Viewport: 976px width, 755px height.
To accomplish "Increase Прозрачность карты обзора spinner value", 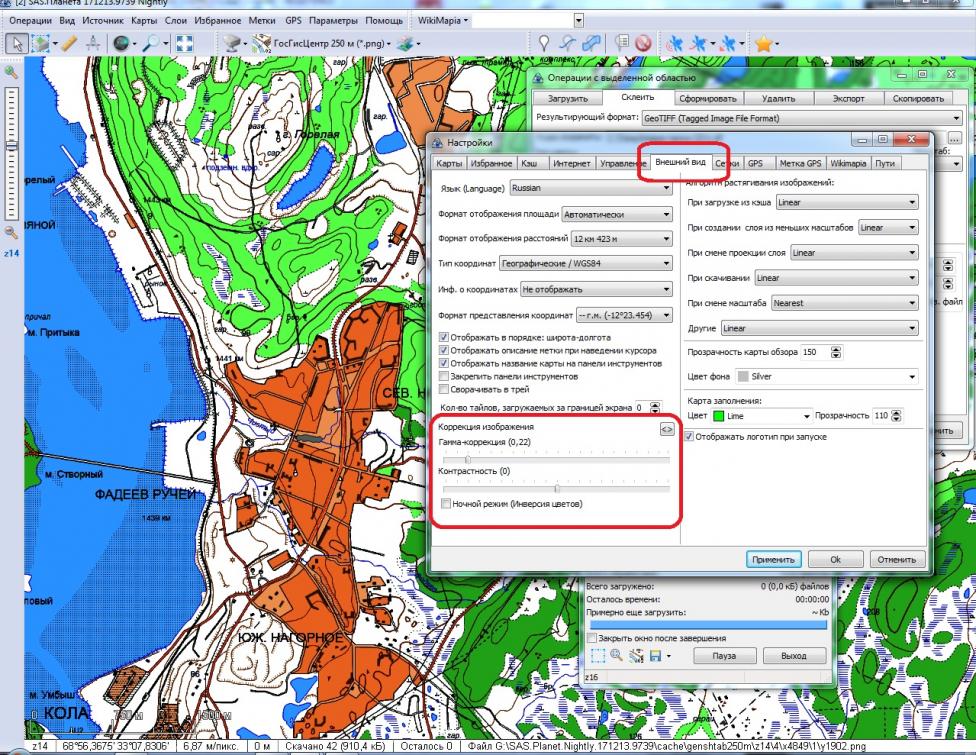I will pos(836,349).
